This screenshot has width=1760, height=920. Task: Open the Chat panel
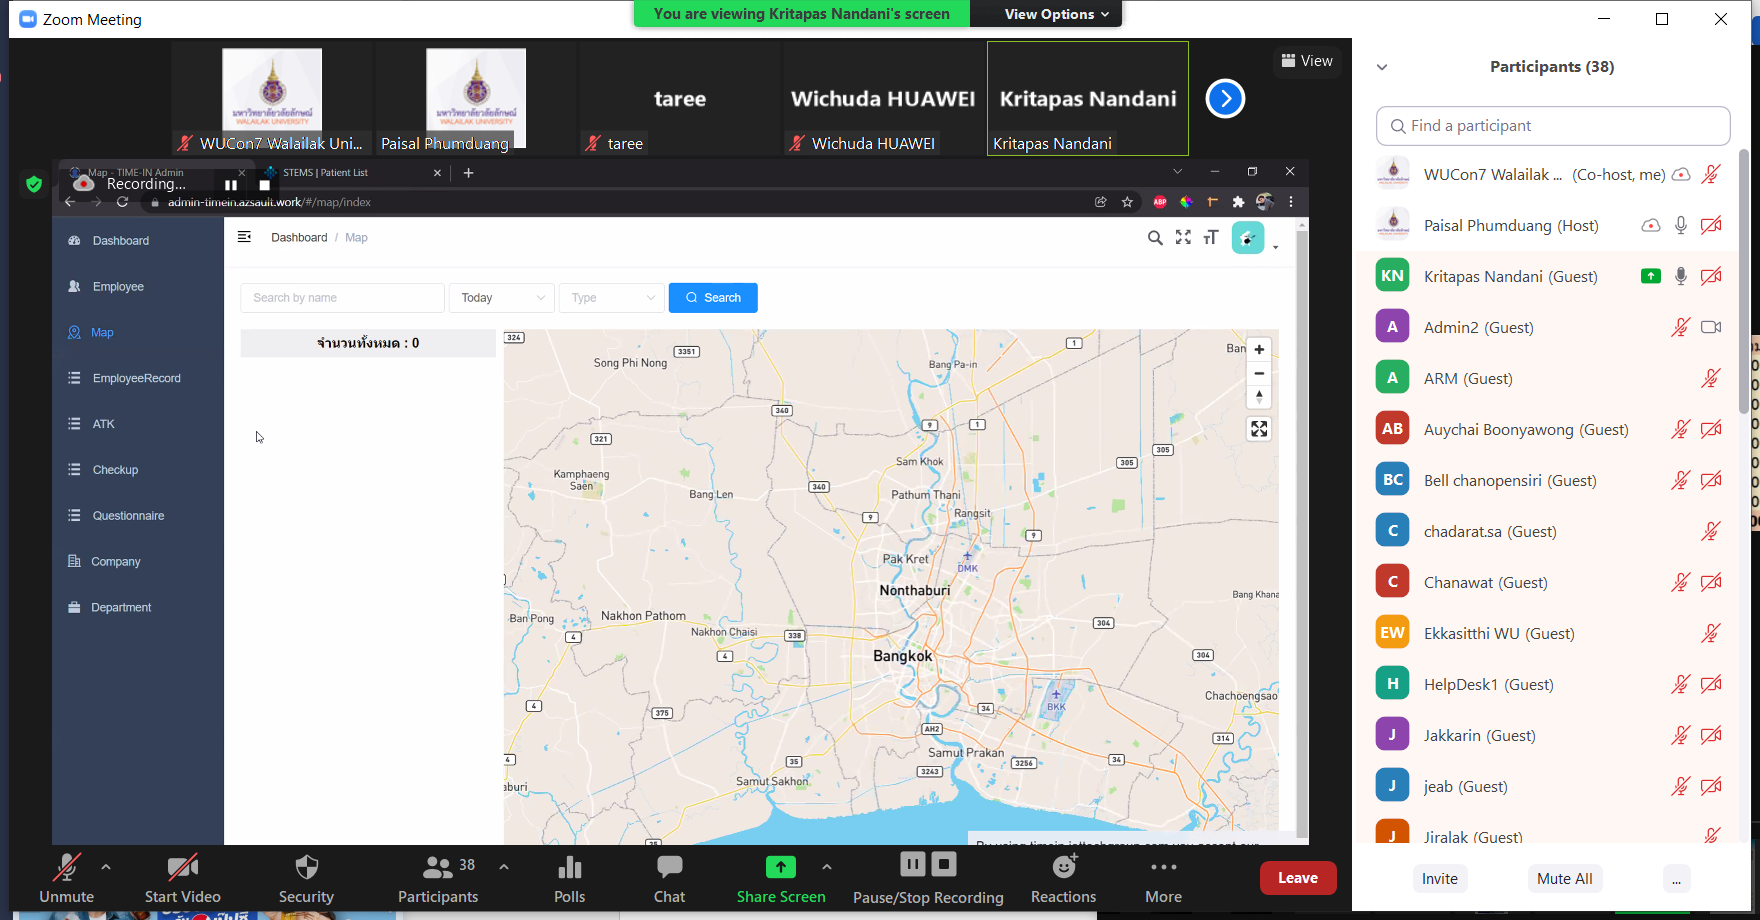point(669,868)
